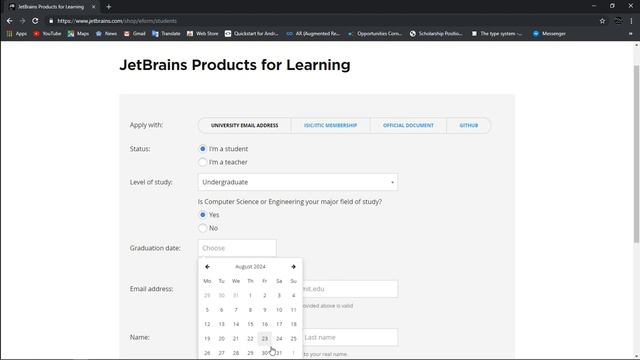Switch to the ISIC/ITIC Membership tab

point(331,125)
